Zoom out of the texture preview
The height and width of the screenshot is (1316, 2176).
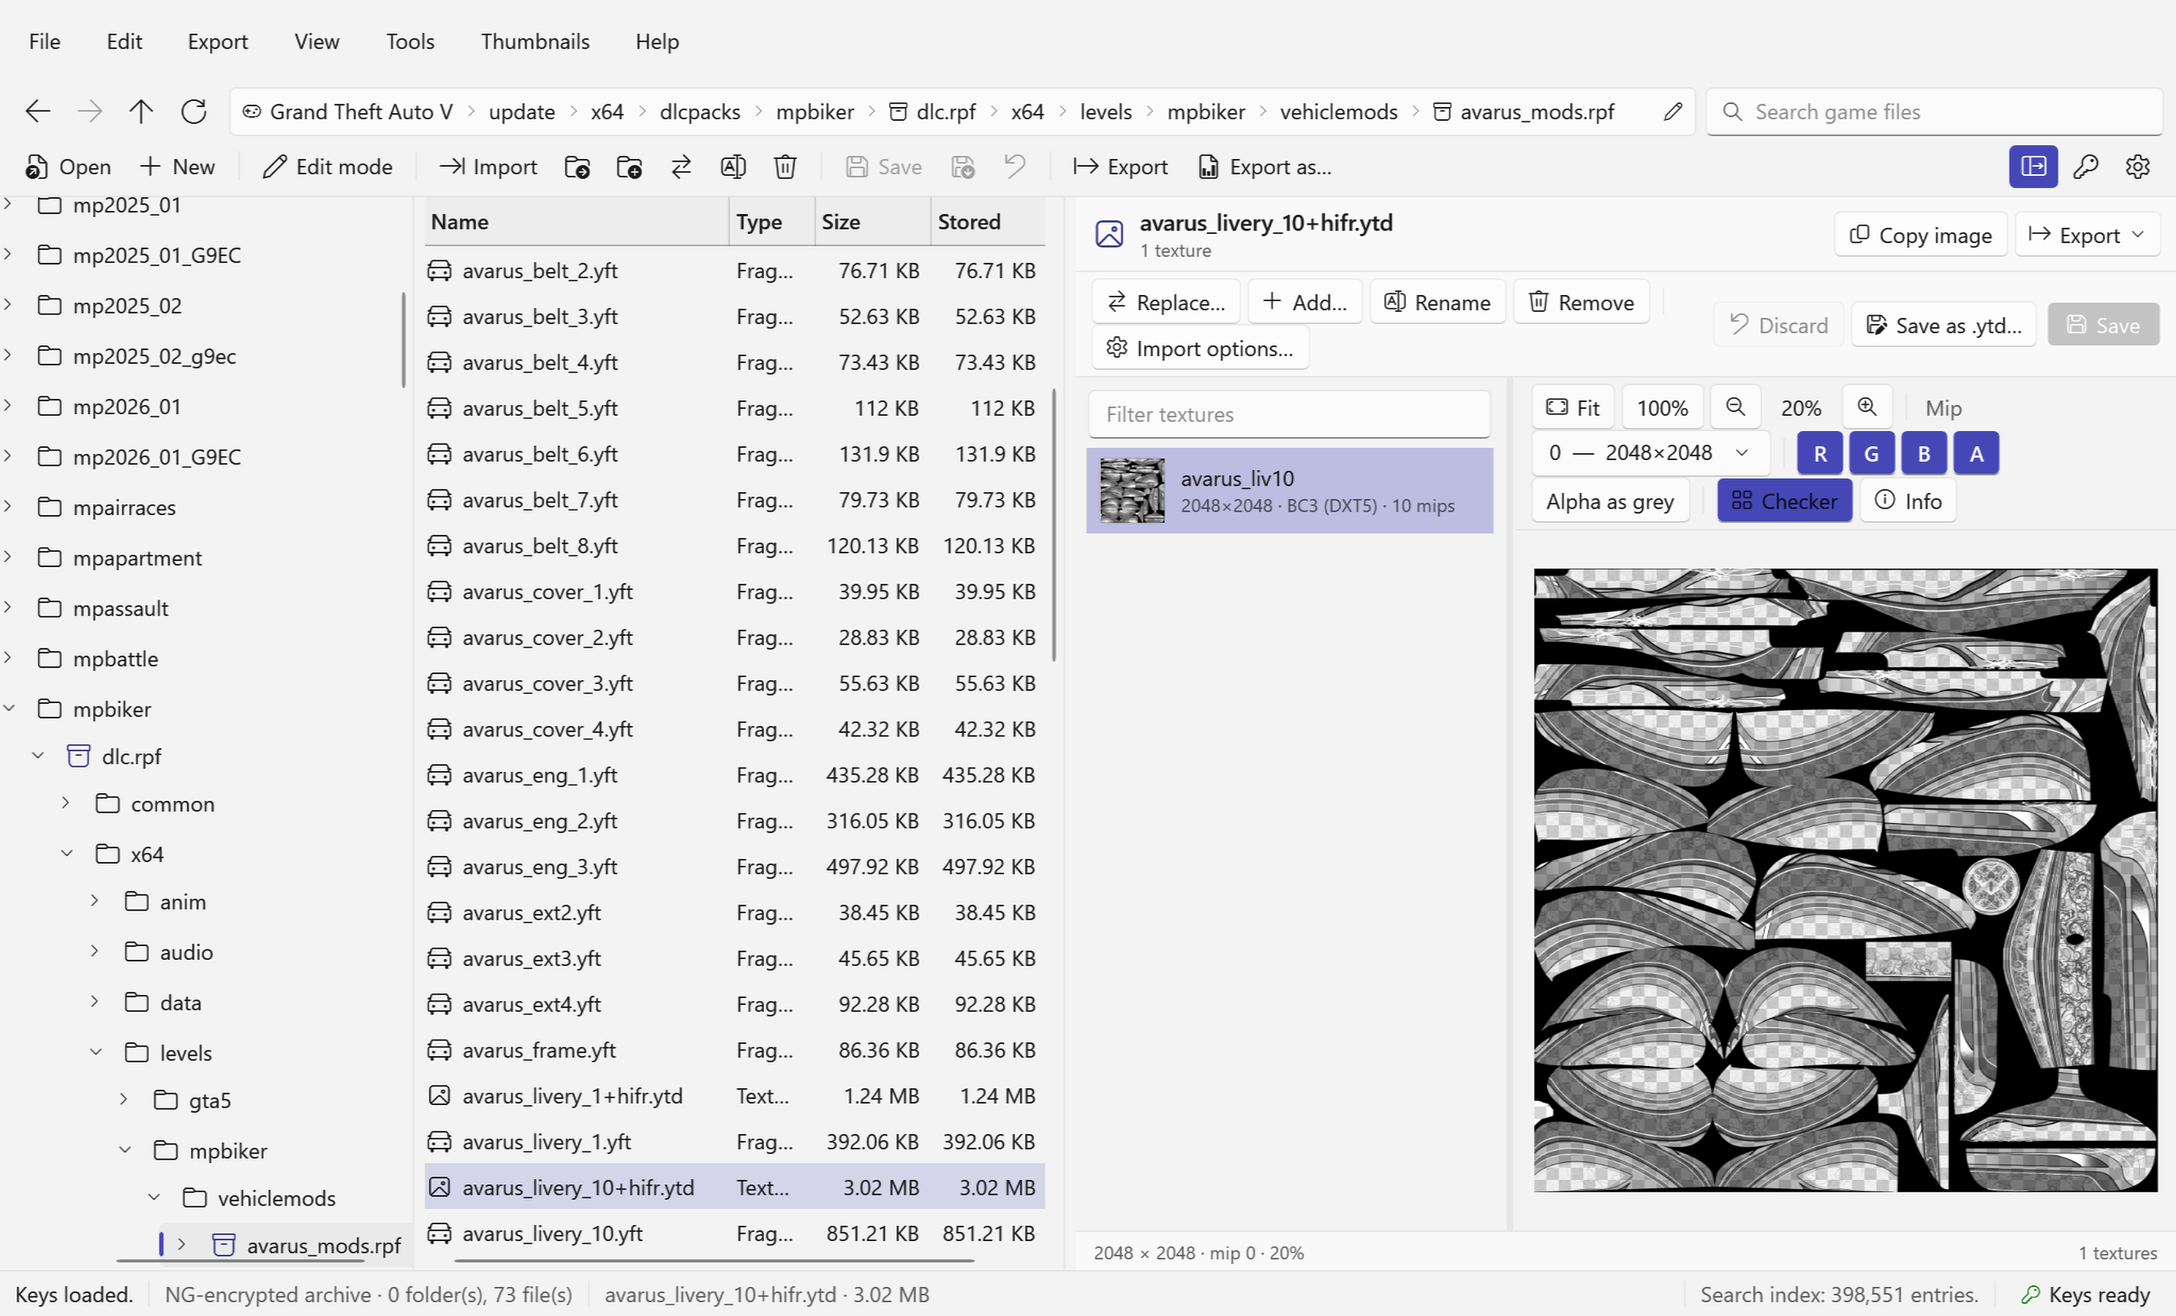pos(1735,407)
